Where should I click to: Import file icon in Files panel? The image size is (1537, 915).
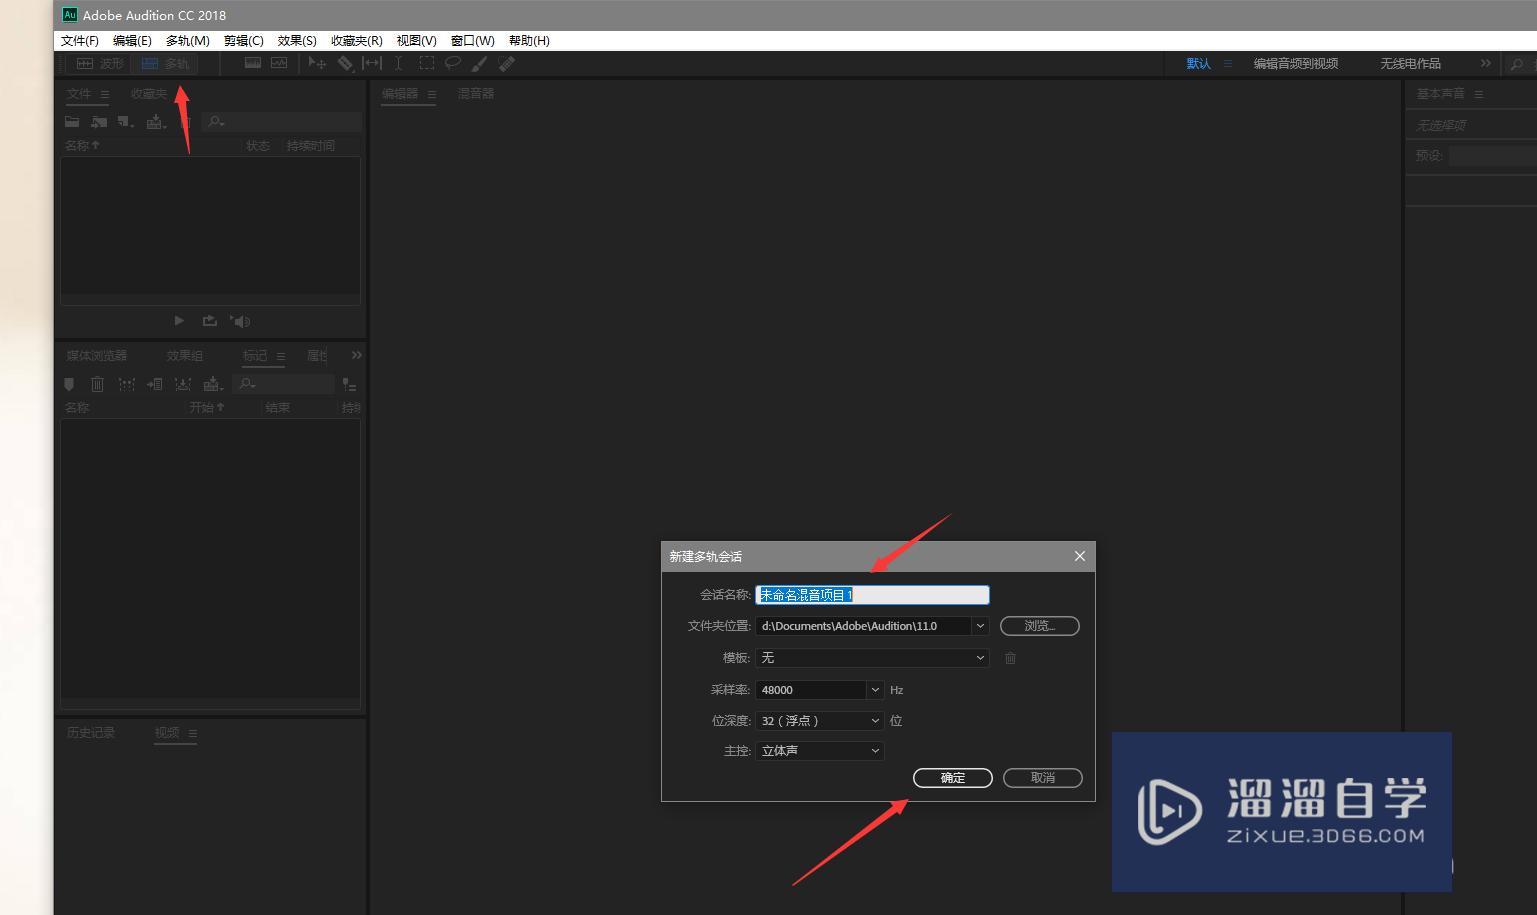[x=99, y=122]
